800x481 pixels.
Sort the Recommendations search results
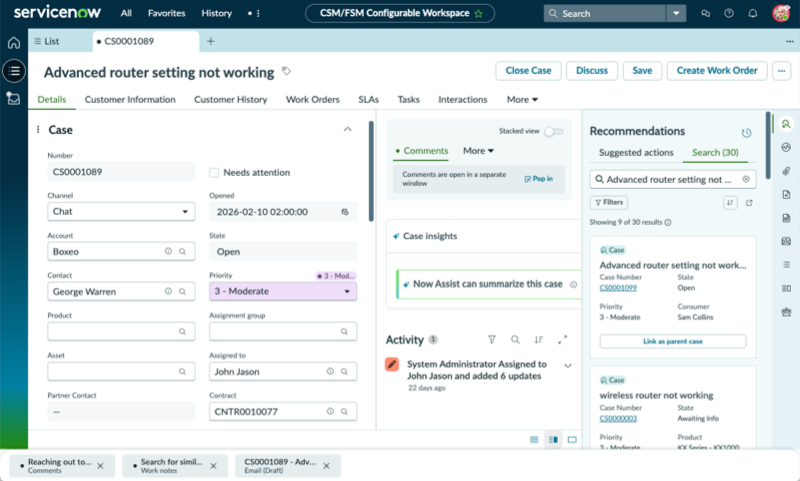pyautogui.click(x=730, y=202)
